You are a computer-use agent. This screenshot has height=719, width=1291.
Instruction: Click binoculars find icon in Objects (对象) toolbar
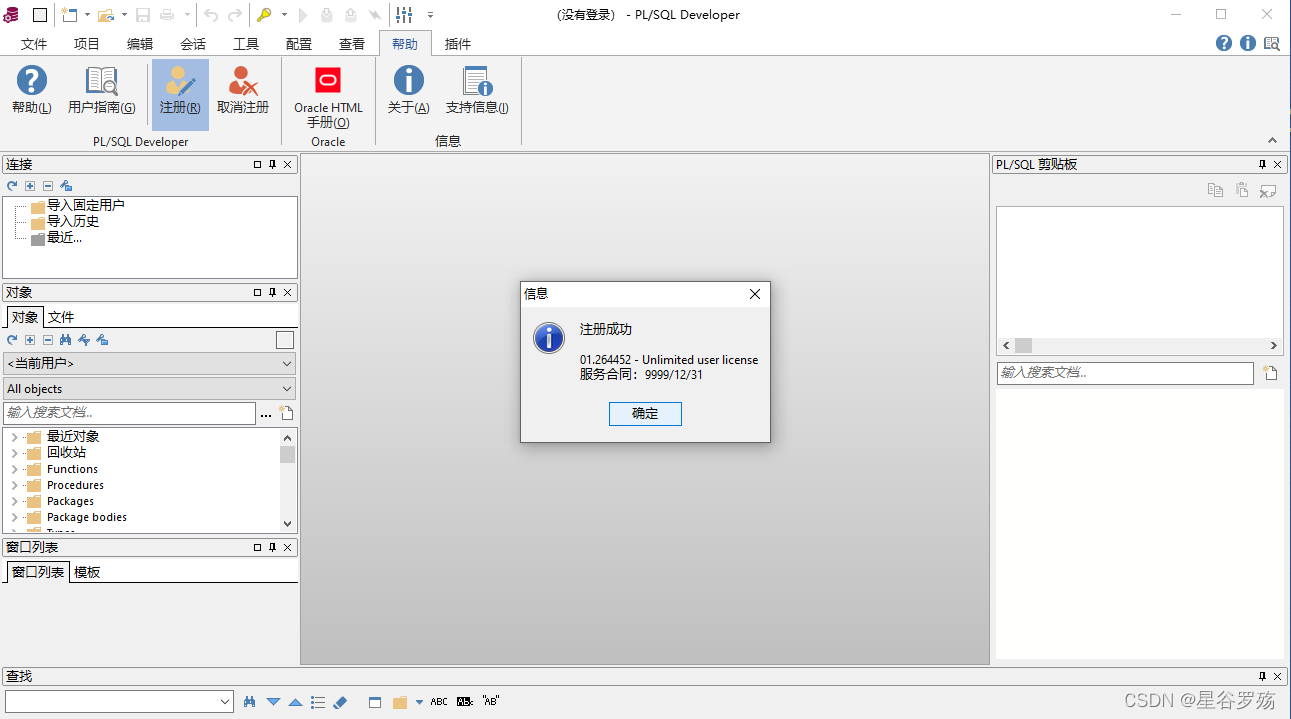(x=66, y=340)
